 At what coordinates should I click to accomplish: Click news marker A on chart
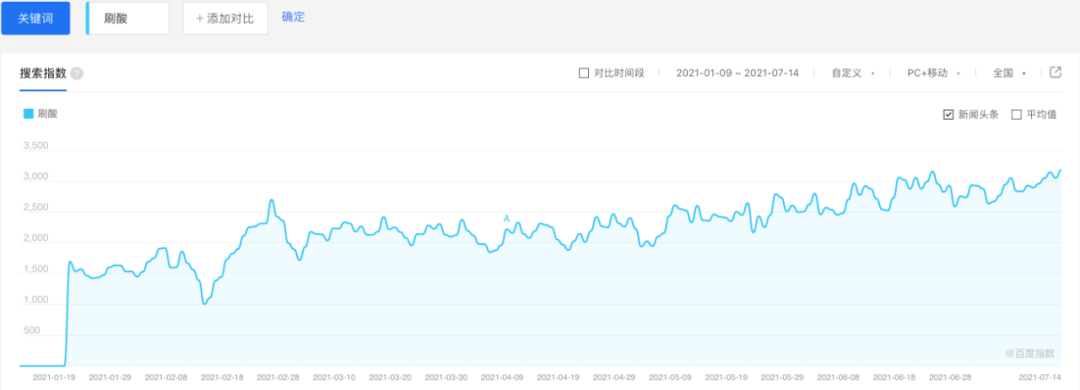[506, 219]
